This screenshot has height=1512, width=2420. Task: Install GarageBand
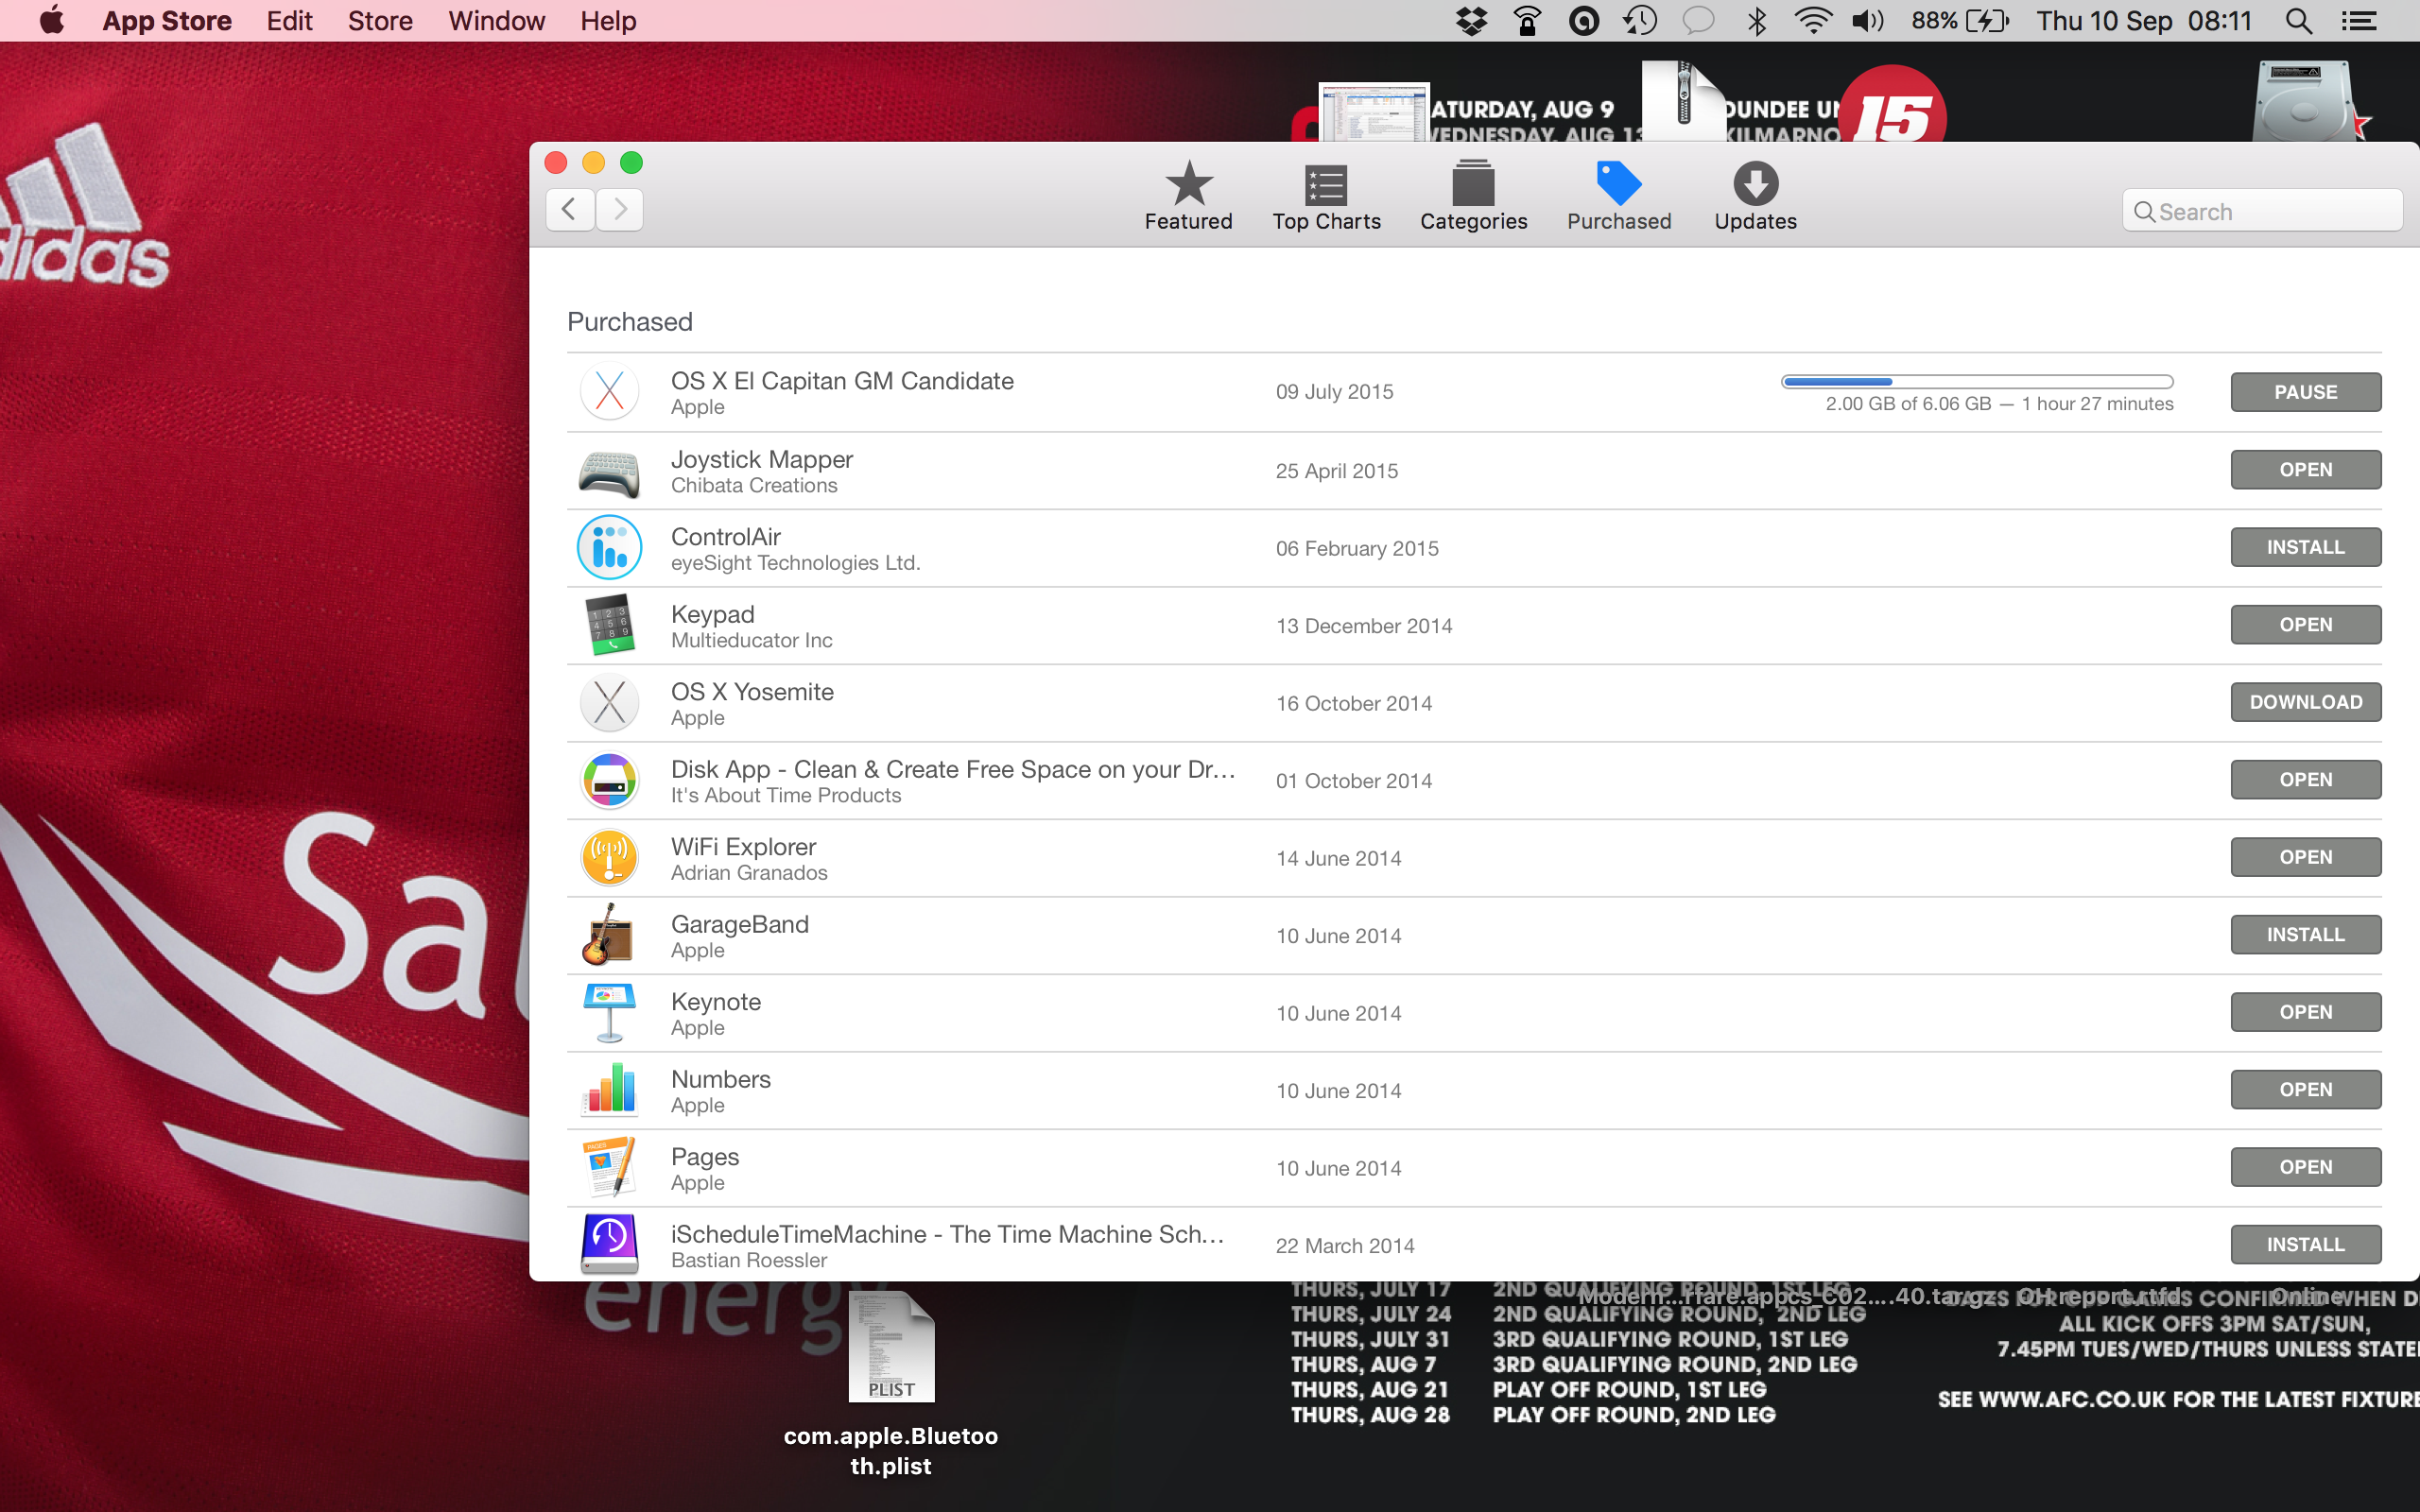(x=2305, y=934)
